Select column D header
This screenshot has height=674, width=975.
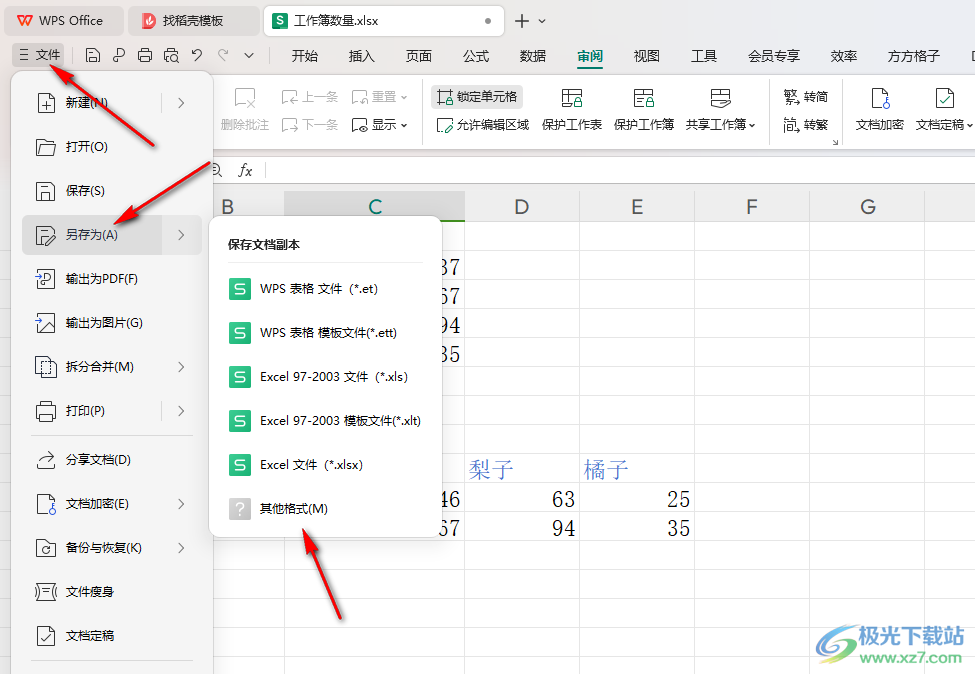coord(522,206)
